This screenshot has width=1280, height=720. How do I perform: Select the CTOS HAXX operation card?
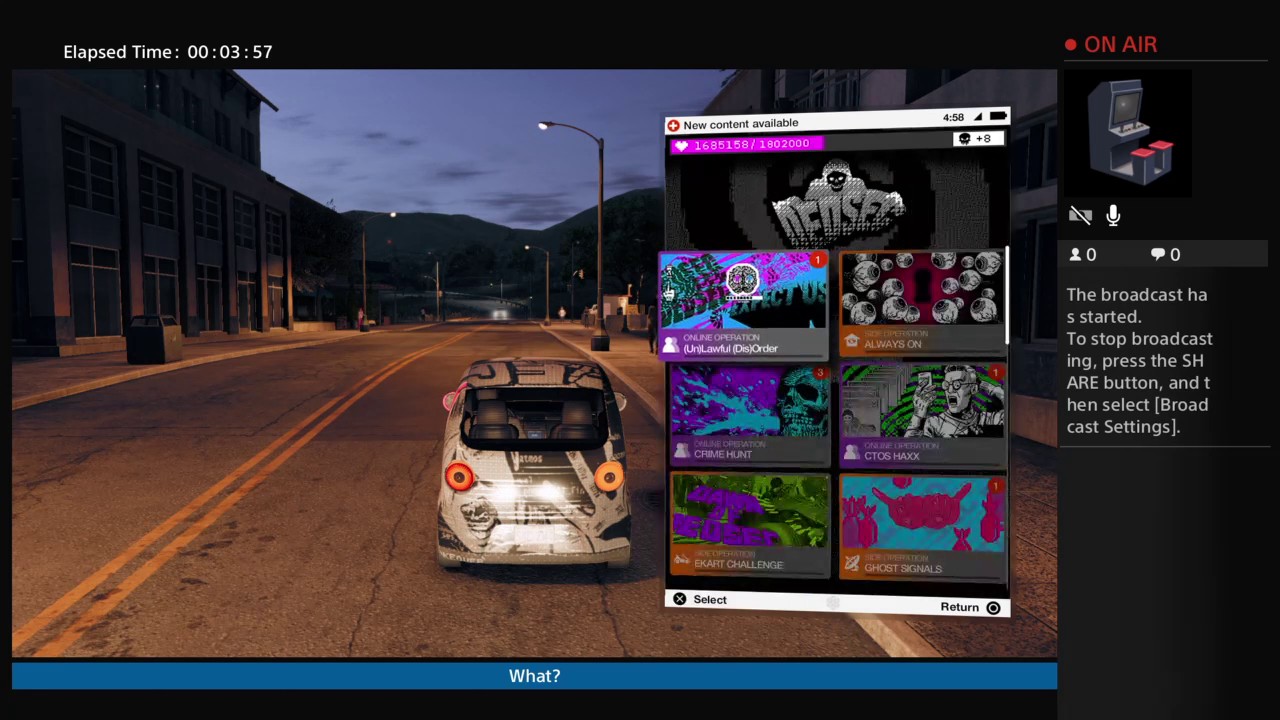922,414
